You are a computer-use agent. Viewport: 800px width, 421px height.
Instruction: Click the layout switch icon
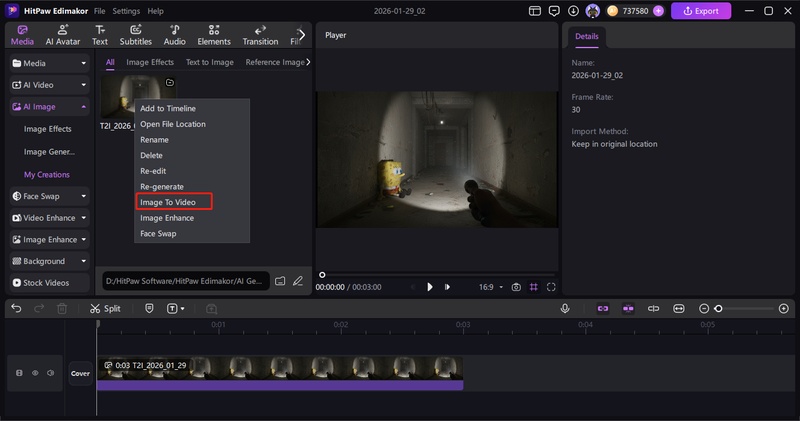(x=535, y=11)
